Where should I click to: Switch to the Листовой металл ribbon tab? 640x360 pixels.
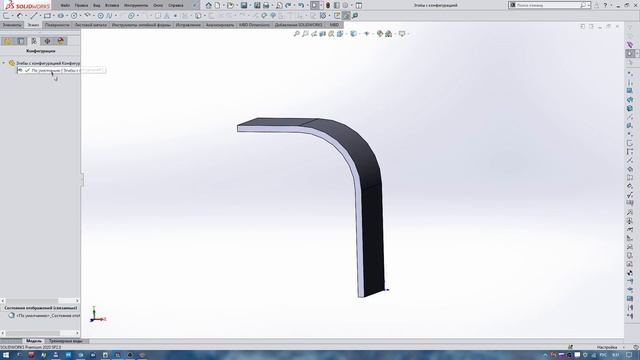(x=91, y=25)
